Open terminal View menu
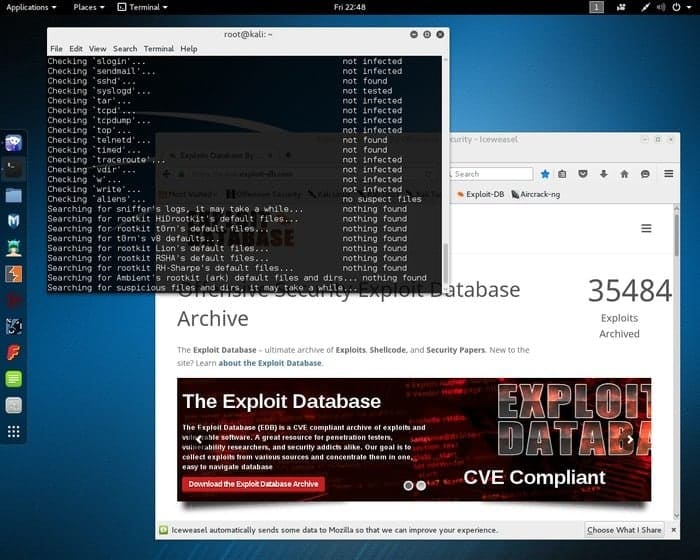 click(x=97, y=49)
